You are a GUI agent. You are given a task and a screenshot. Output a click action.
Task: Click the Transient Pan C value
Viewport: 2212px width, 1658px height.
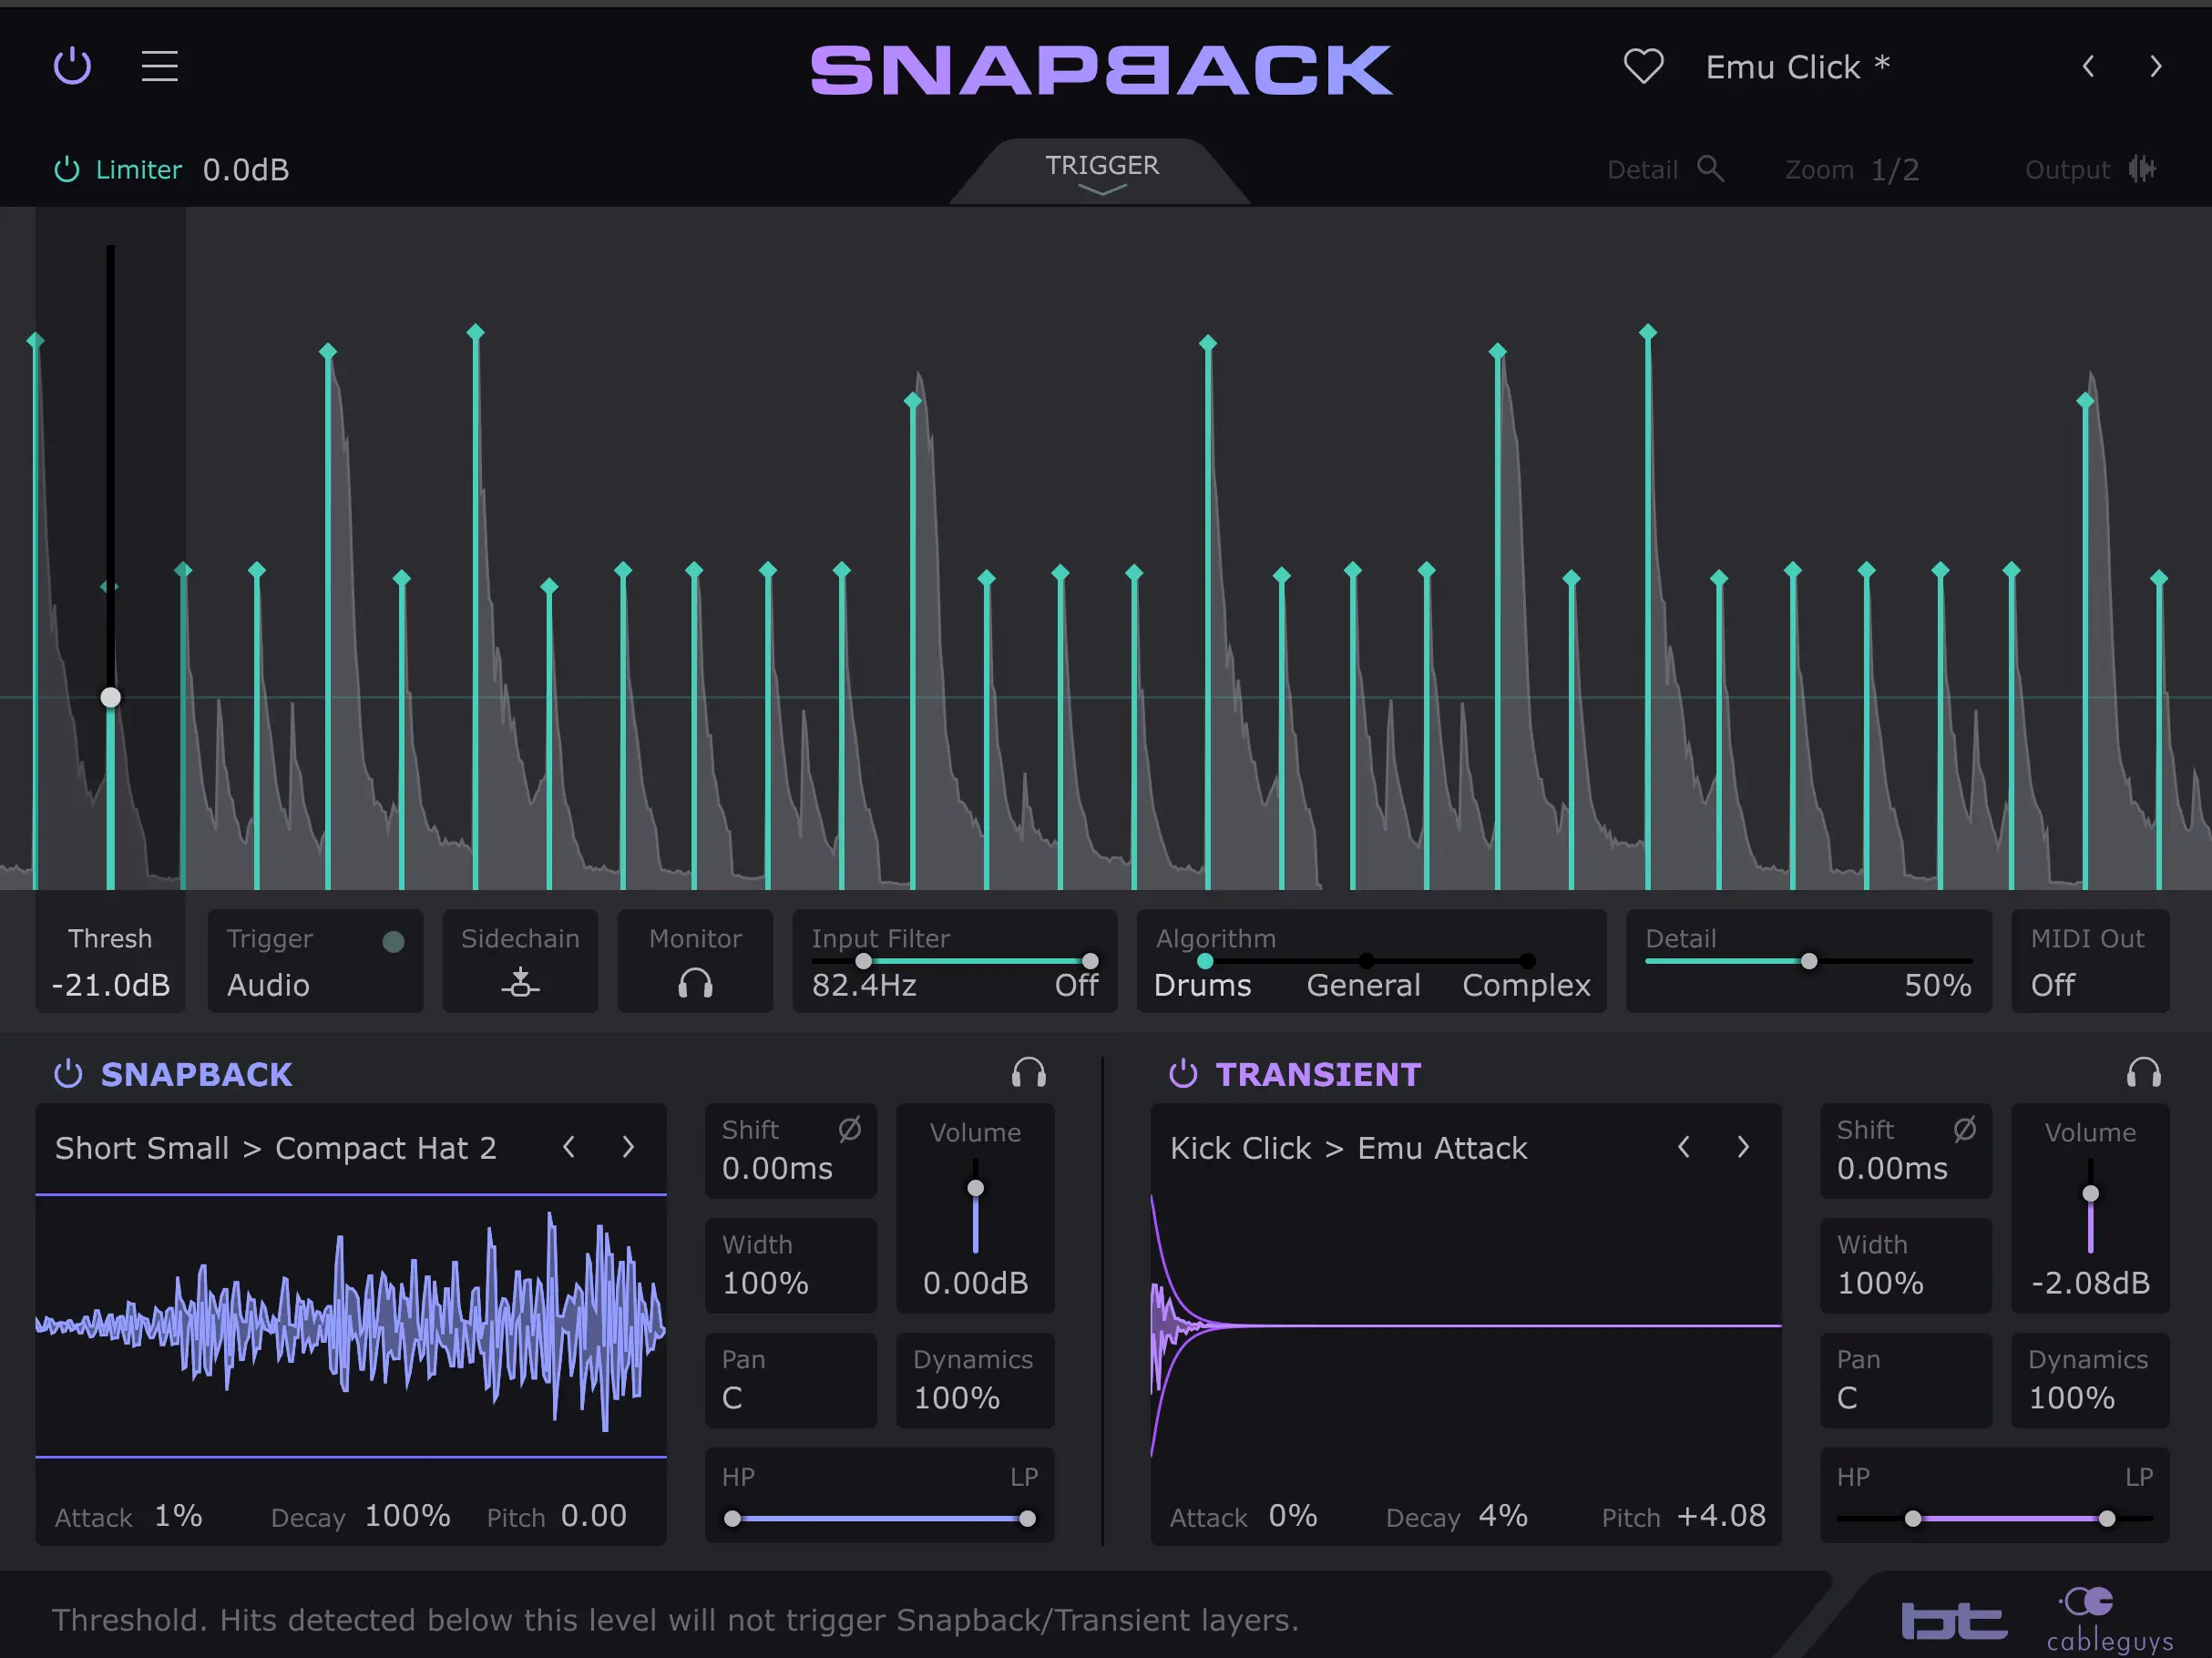click(x=1847, y=1398)
